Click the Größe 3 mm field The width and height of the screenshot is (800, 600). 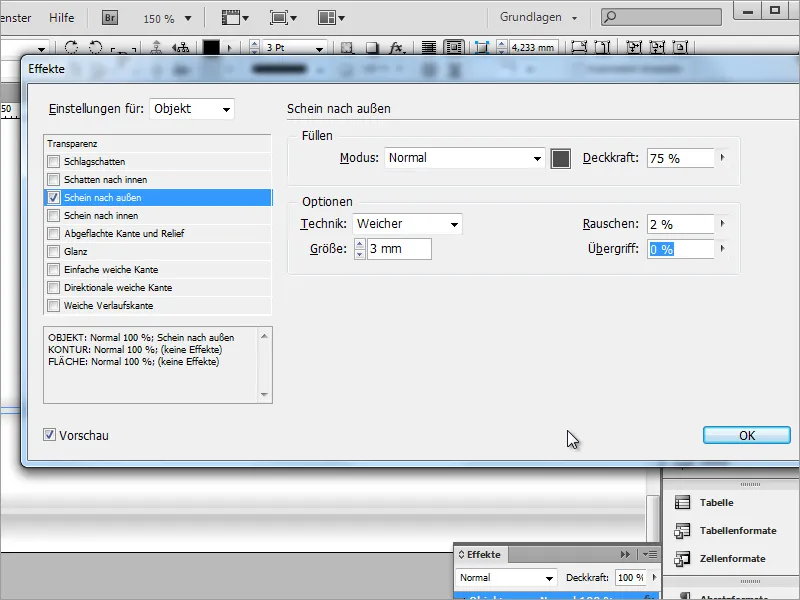tap(399, 249)
